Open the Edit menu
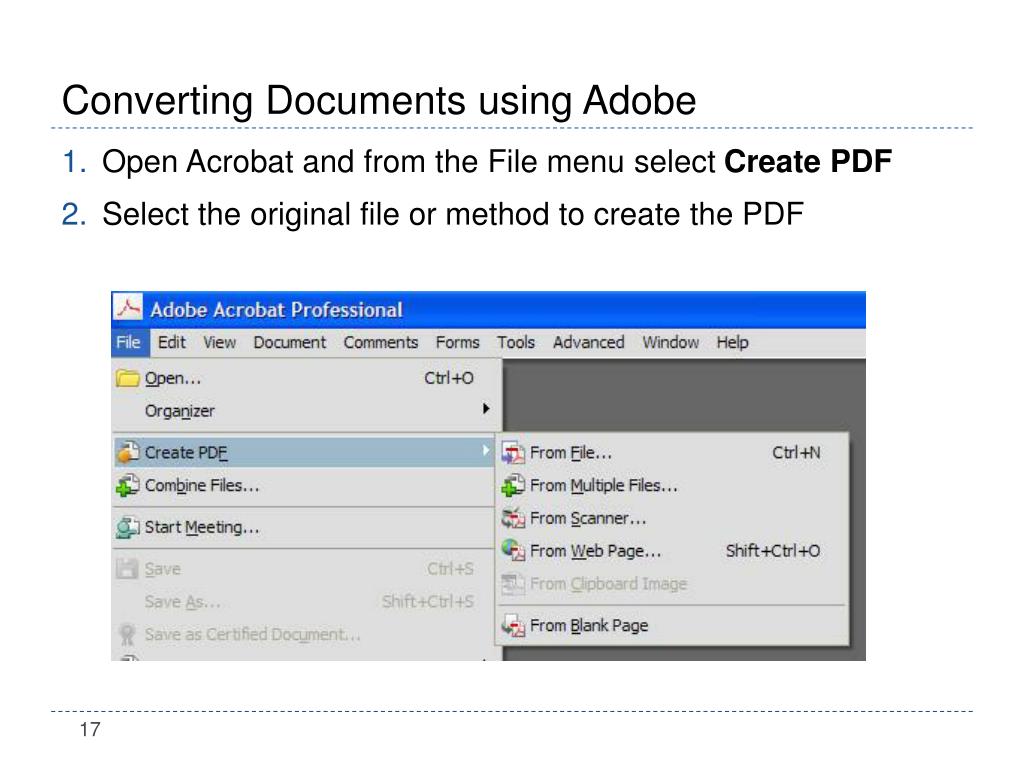Viewport: 1024px width, 768px height. (x=172, y=342)
